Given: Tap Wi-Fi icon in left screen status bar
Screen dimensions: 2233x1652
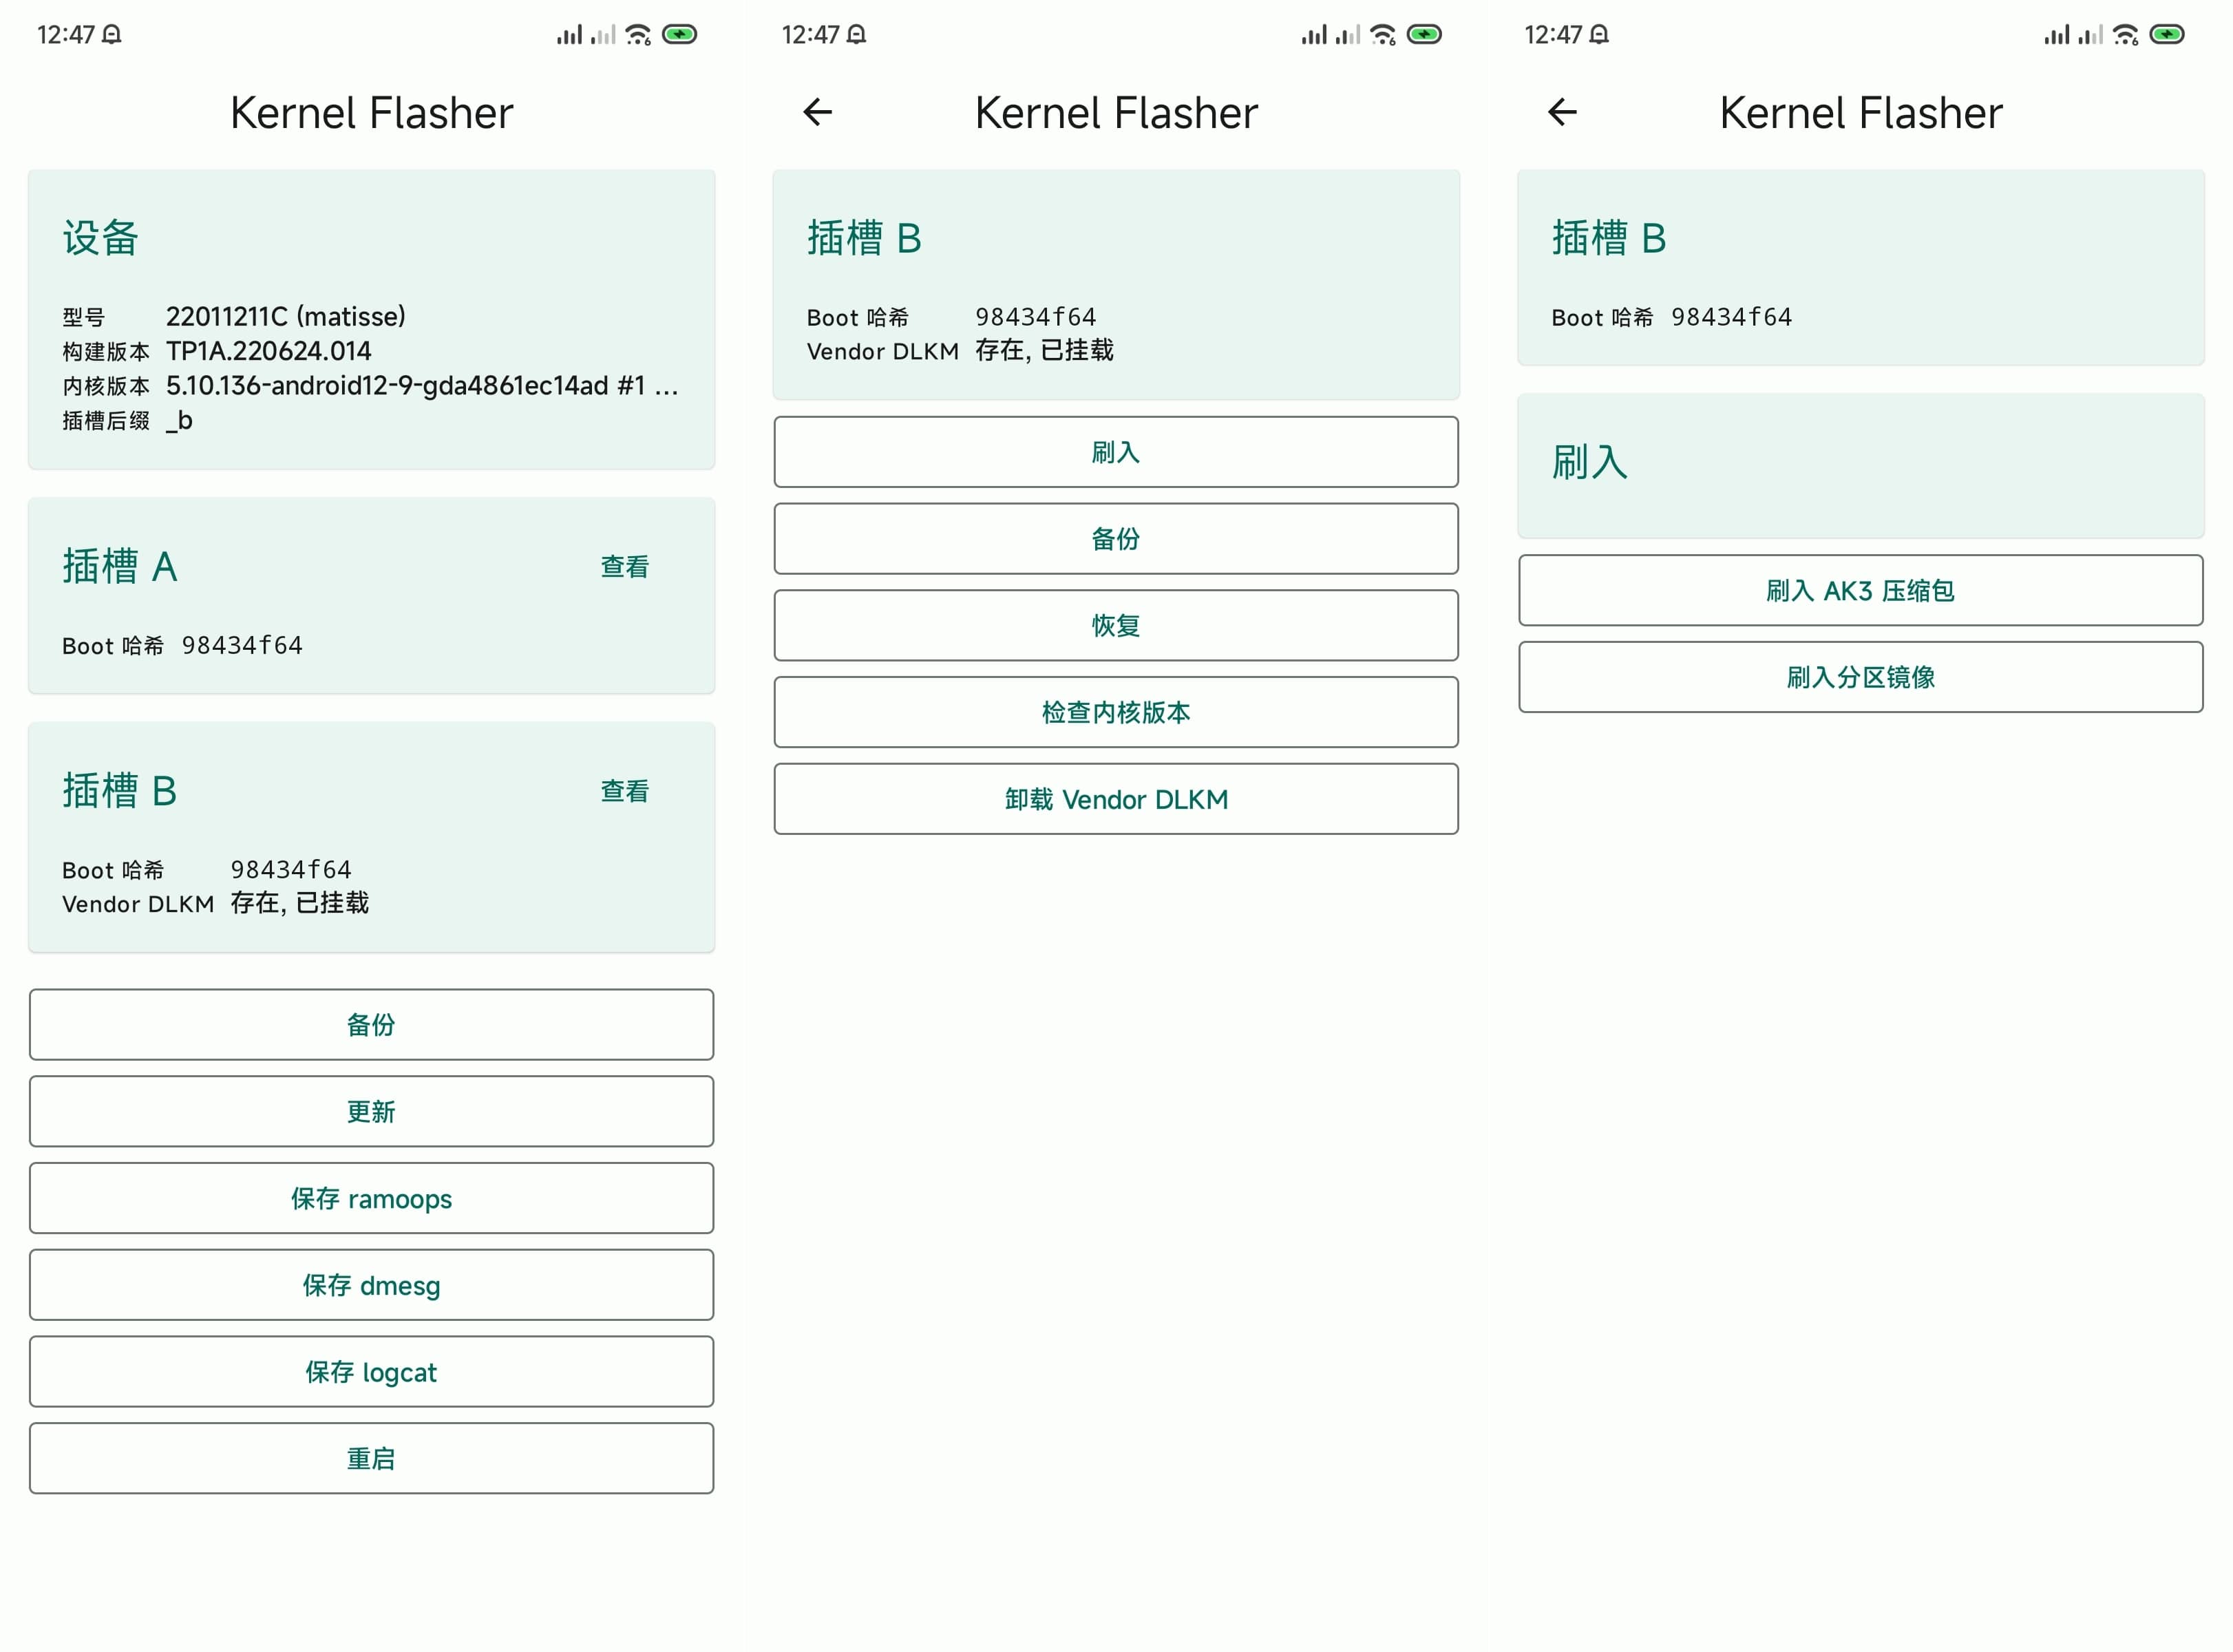Looking at the screenshot, I should (x=638, y=35).
